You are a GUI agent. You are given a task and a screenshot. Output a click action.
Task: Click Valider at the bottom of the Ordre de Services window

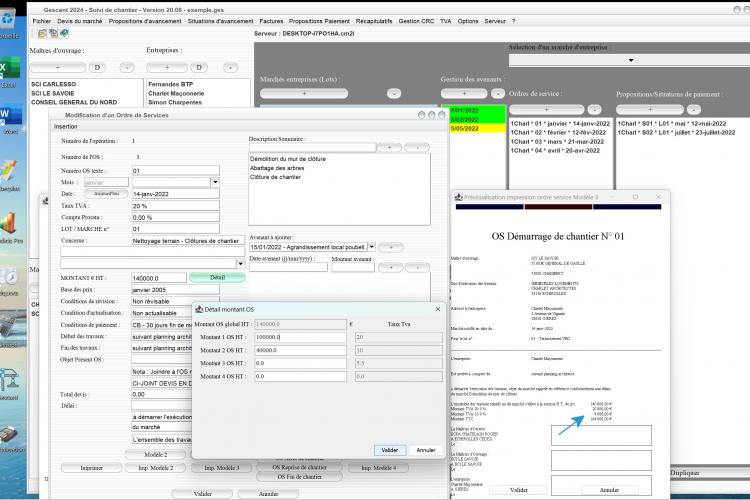point(202,493)
